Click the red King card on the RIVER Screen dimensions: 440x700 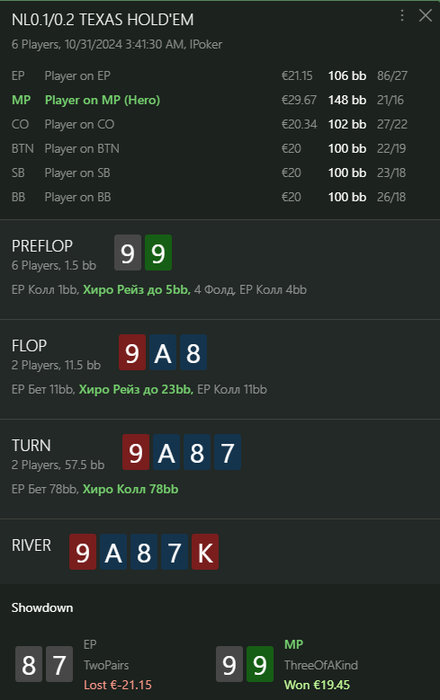(205, 552)
